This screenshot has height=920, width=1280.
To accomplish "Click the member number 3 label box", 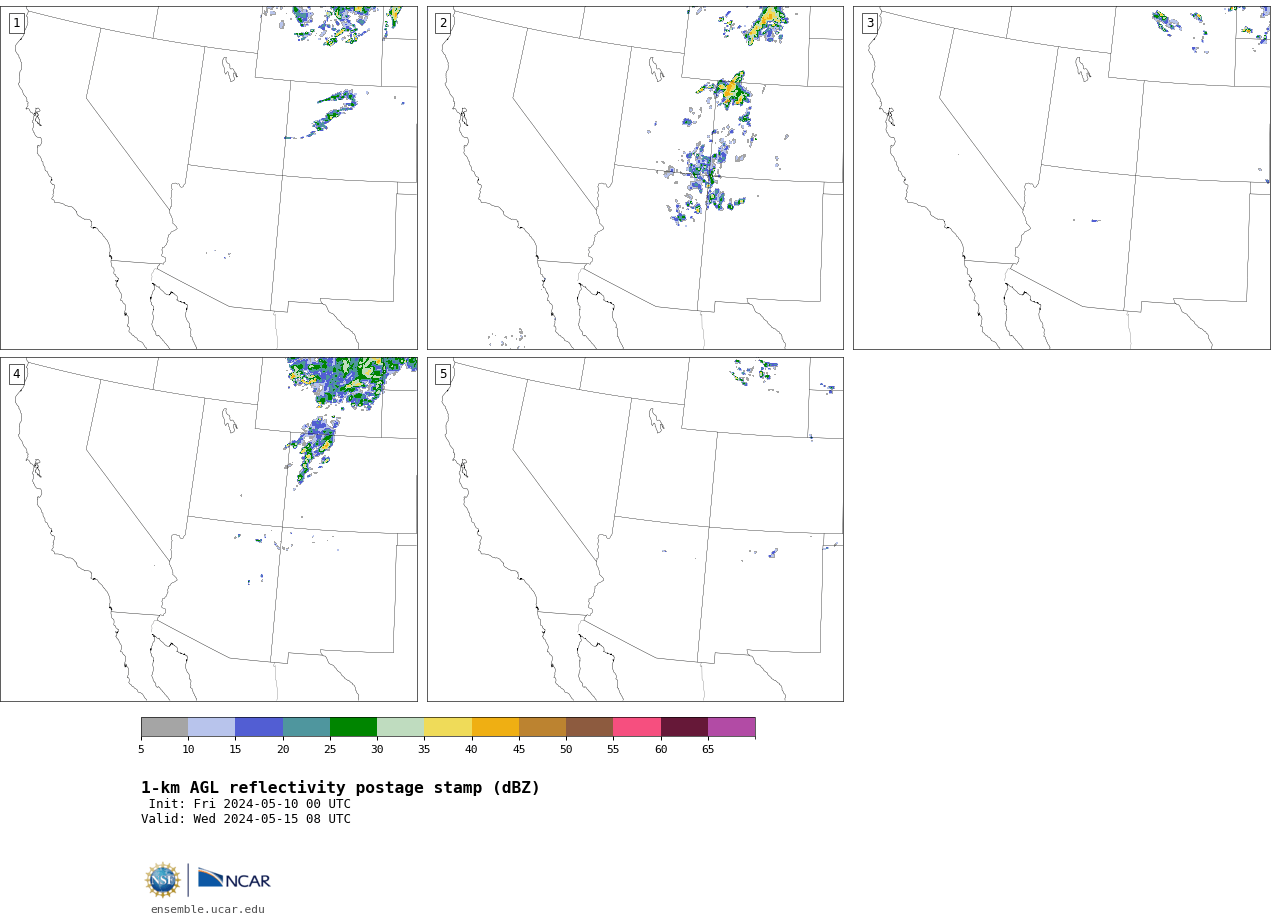I will 870,23.
